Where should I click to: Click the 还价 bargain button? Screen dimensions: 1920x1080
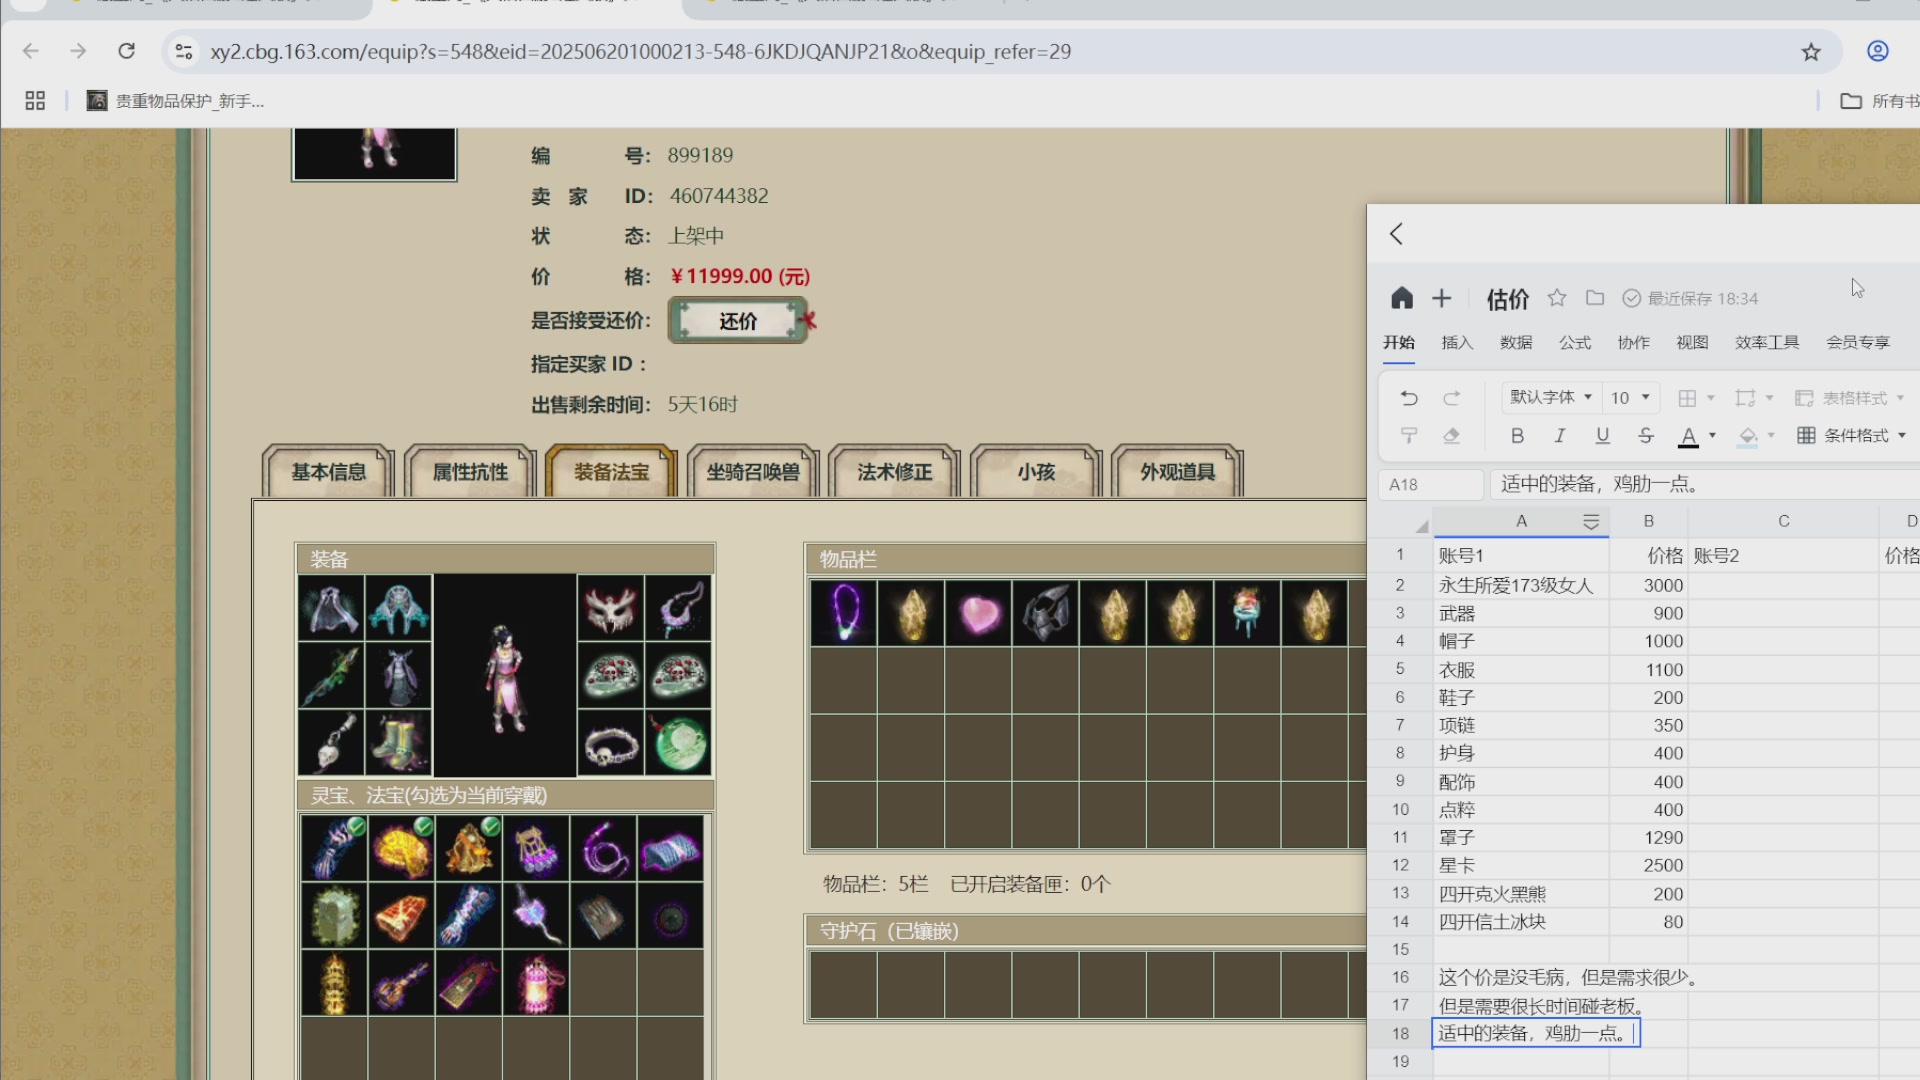pyautogui.click(x=738, y=321)
